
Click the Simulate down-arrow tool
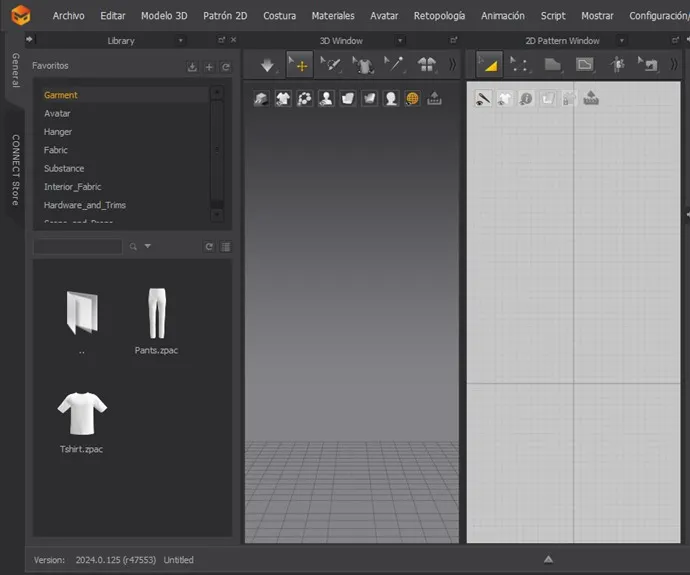267,65
